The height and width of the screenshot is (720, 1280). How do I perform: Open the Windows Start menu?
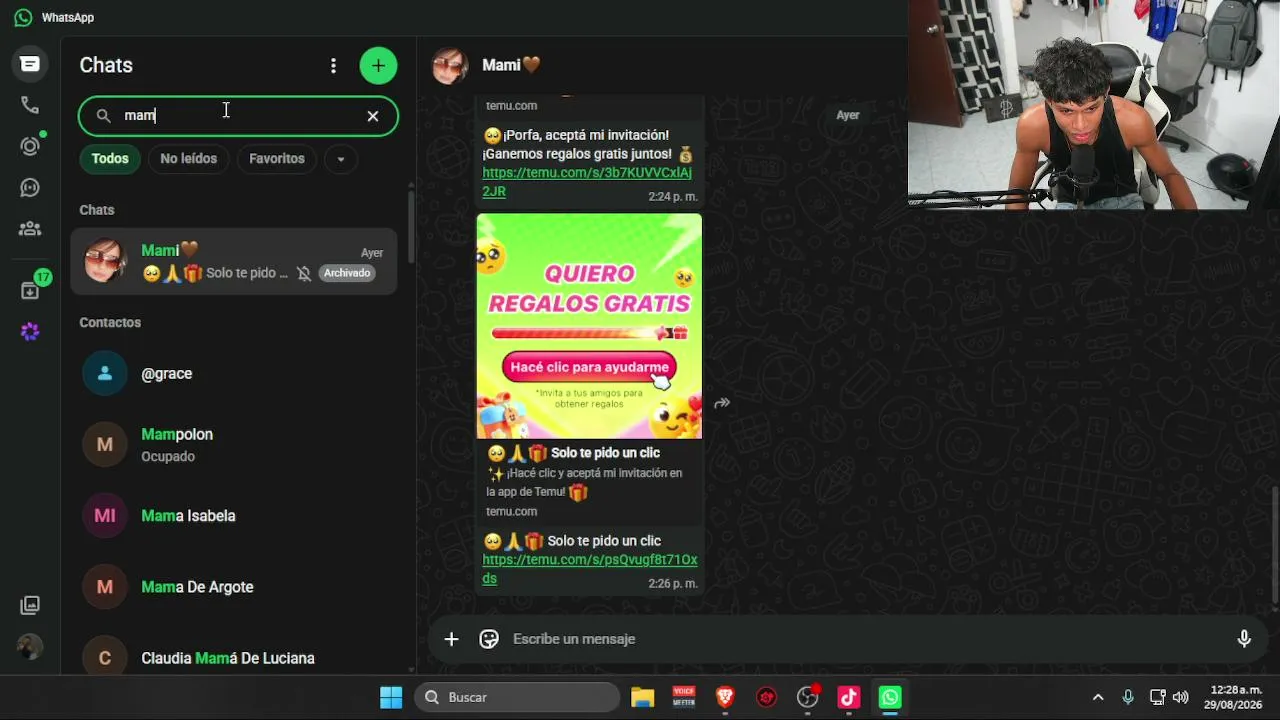(391, 697)
